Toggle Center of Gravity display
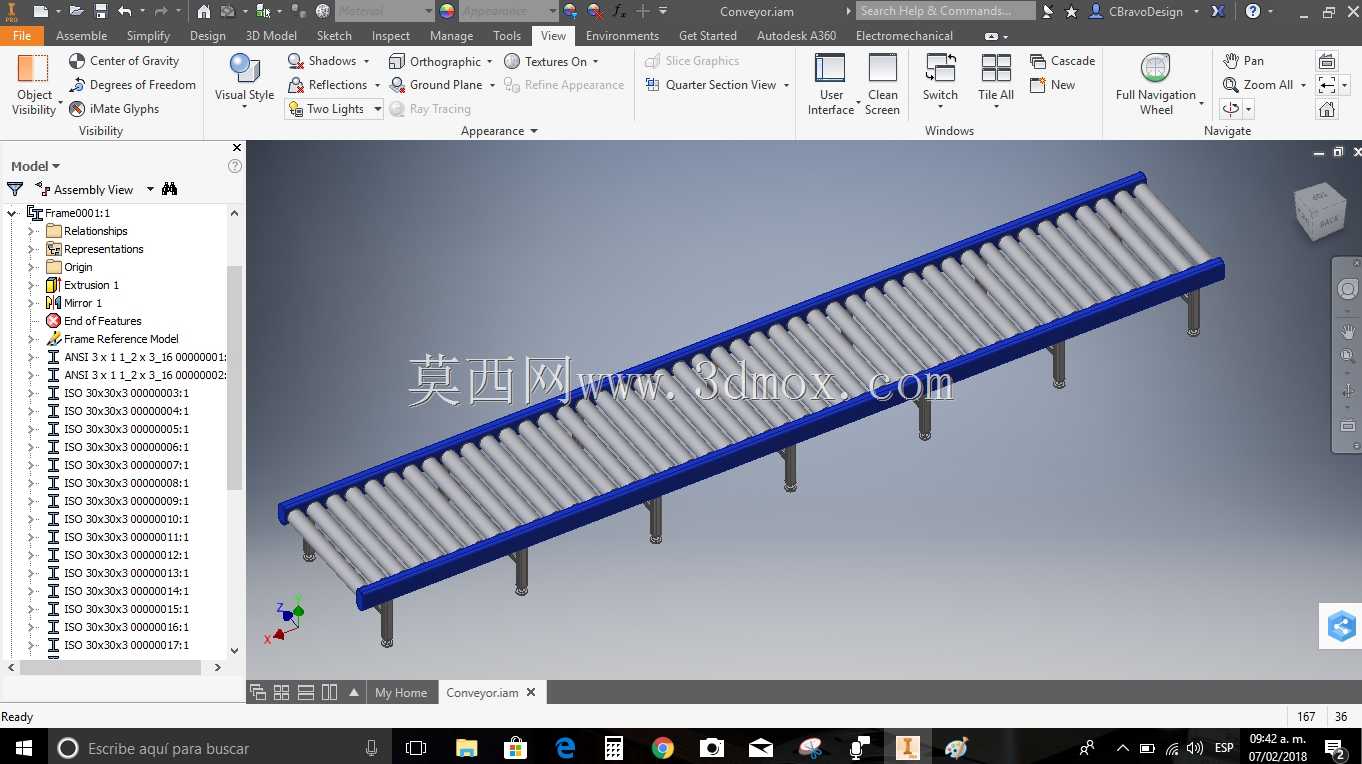 tap(124, 61)
